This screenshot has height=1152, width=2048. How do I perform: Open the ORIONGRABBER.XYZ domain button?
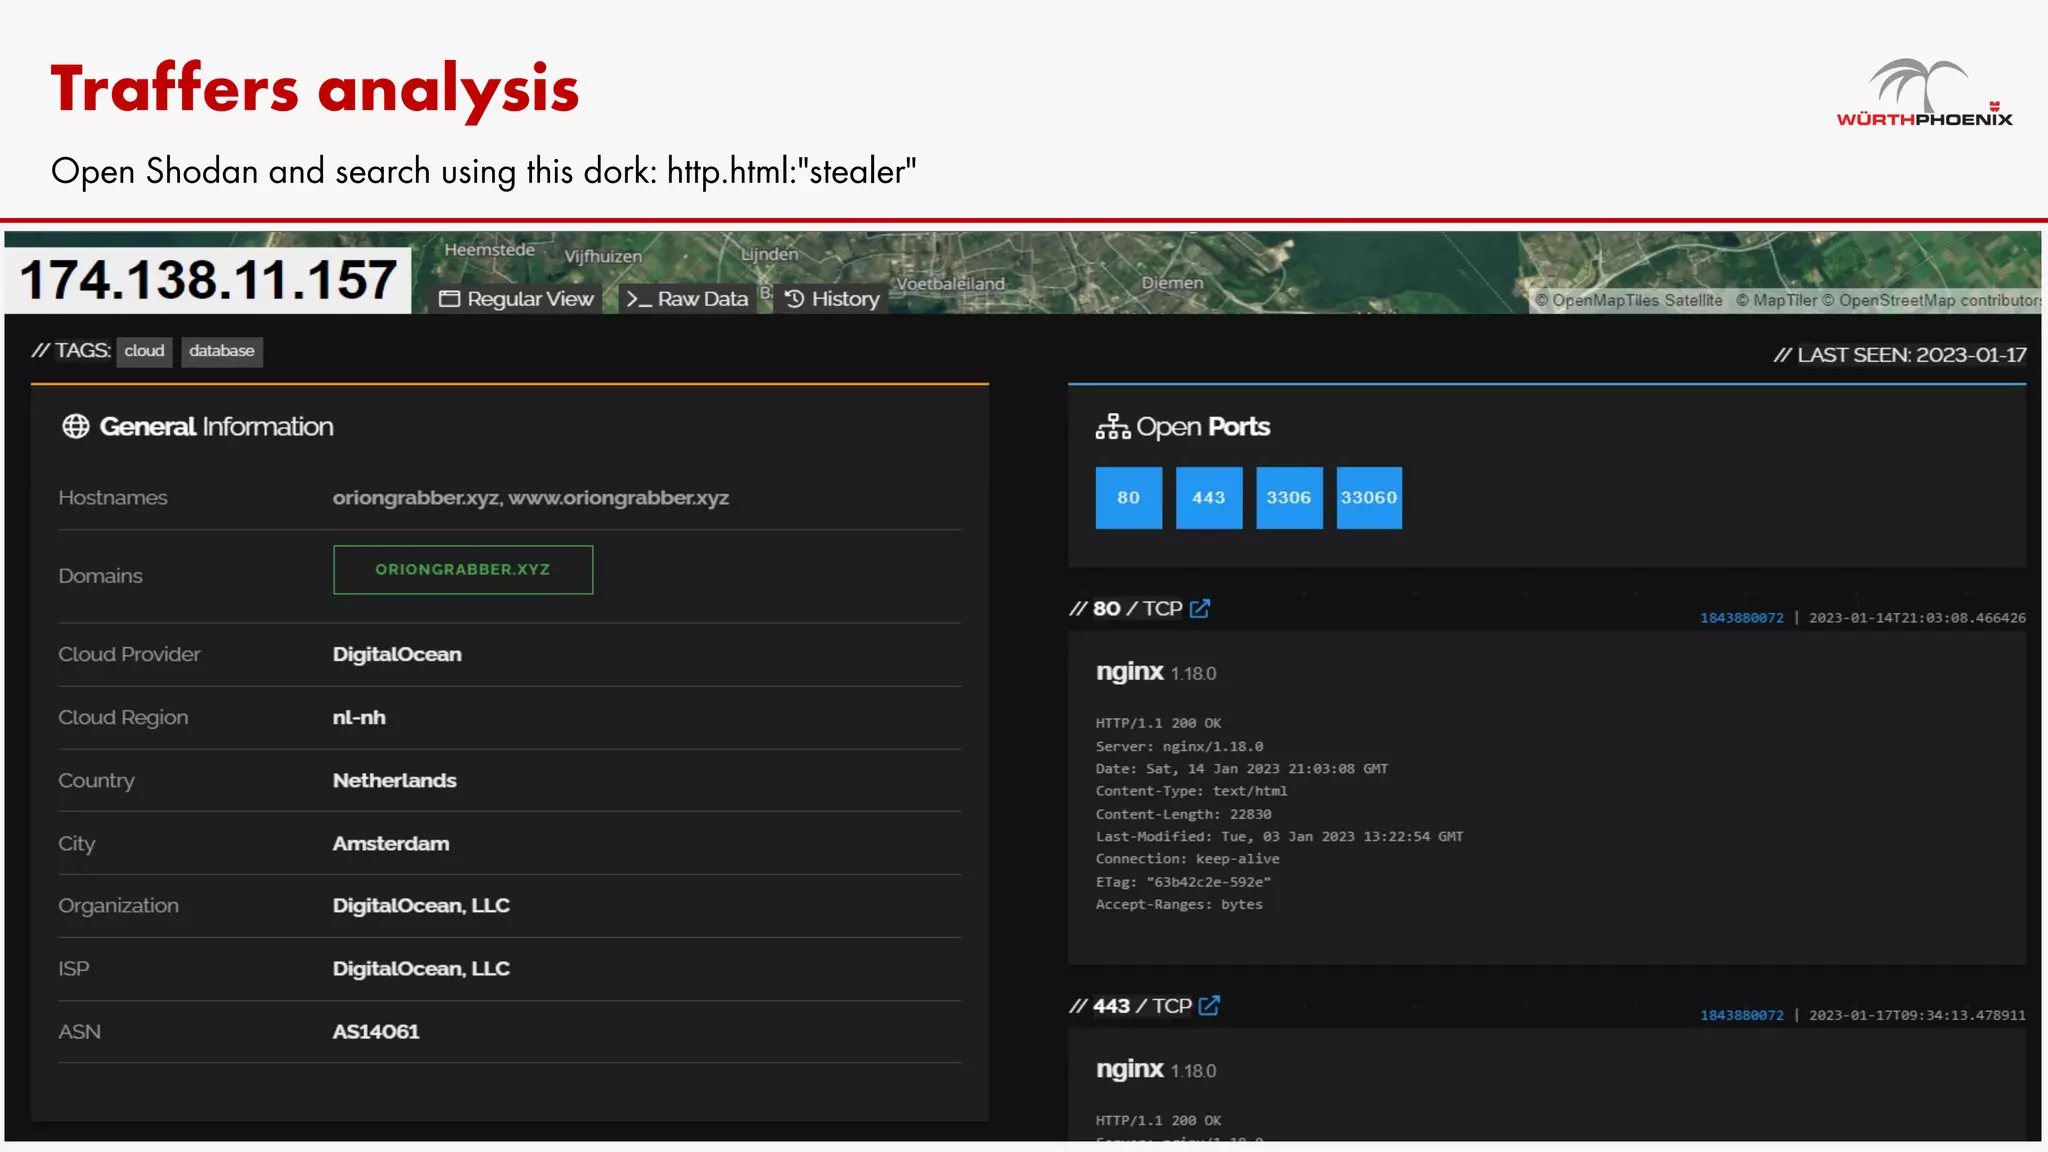463,570
